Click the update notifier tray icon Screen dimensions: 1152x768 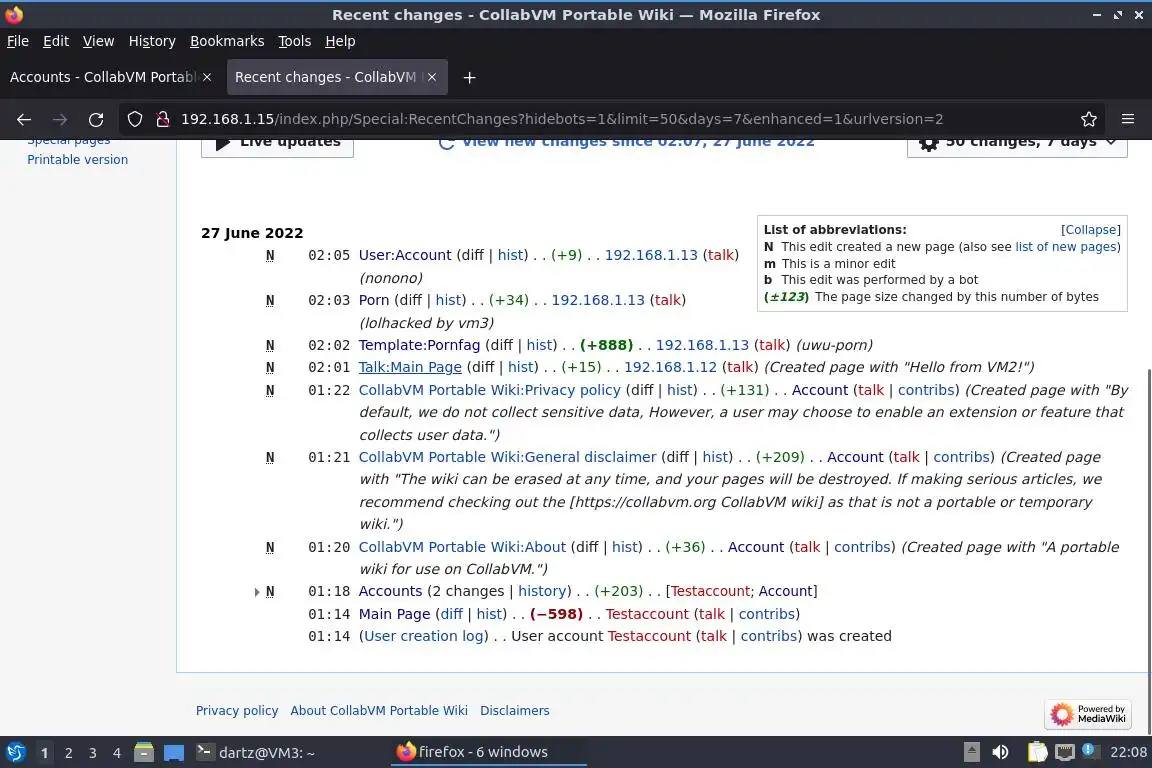1090,751
